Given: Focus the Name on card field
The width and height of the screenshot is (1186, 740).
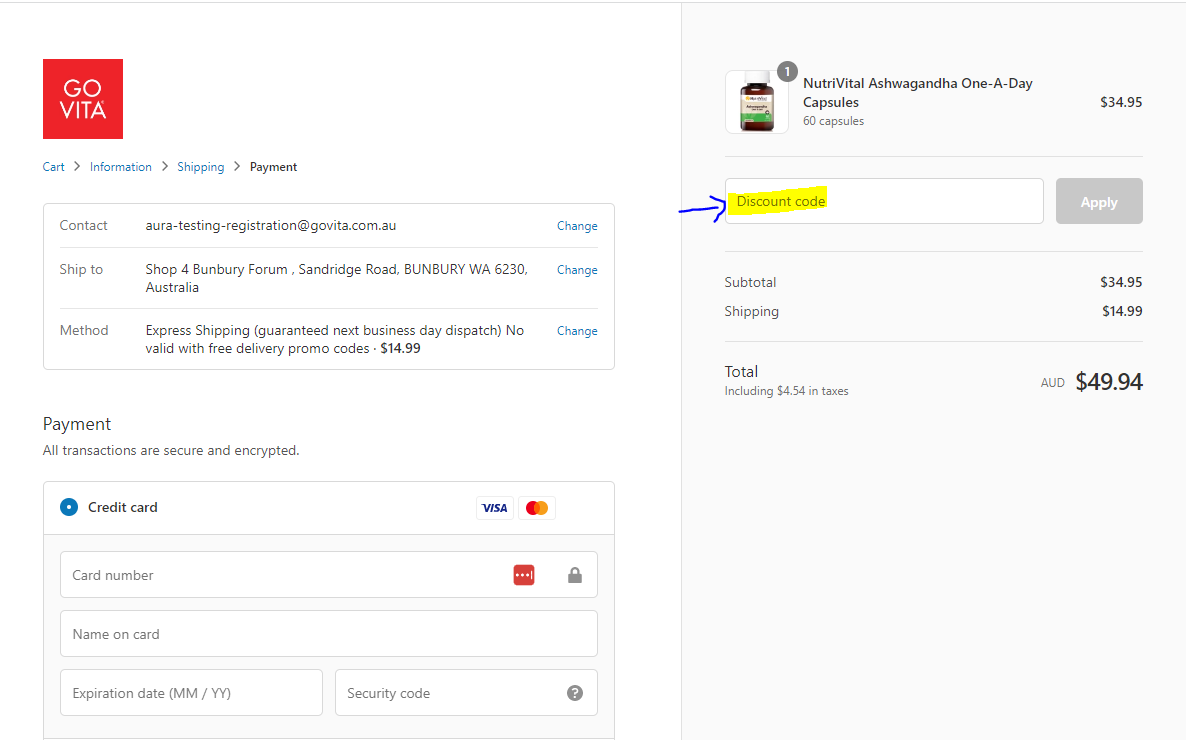Looking at the screenshot, I should coord(329,634).
